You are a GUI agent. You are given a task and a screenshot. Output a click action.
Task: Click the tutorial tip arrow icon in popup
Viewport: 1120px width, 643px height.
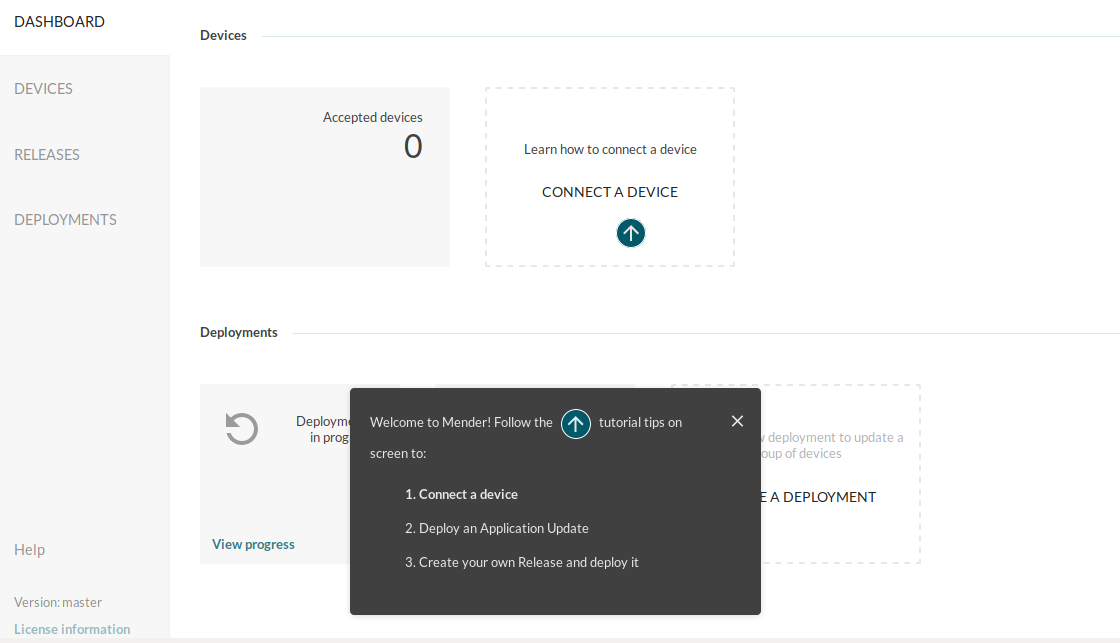[x=576, y=424]
